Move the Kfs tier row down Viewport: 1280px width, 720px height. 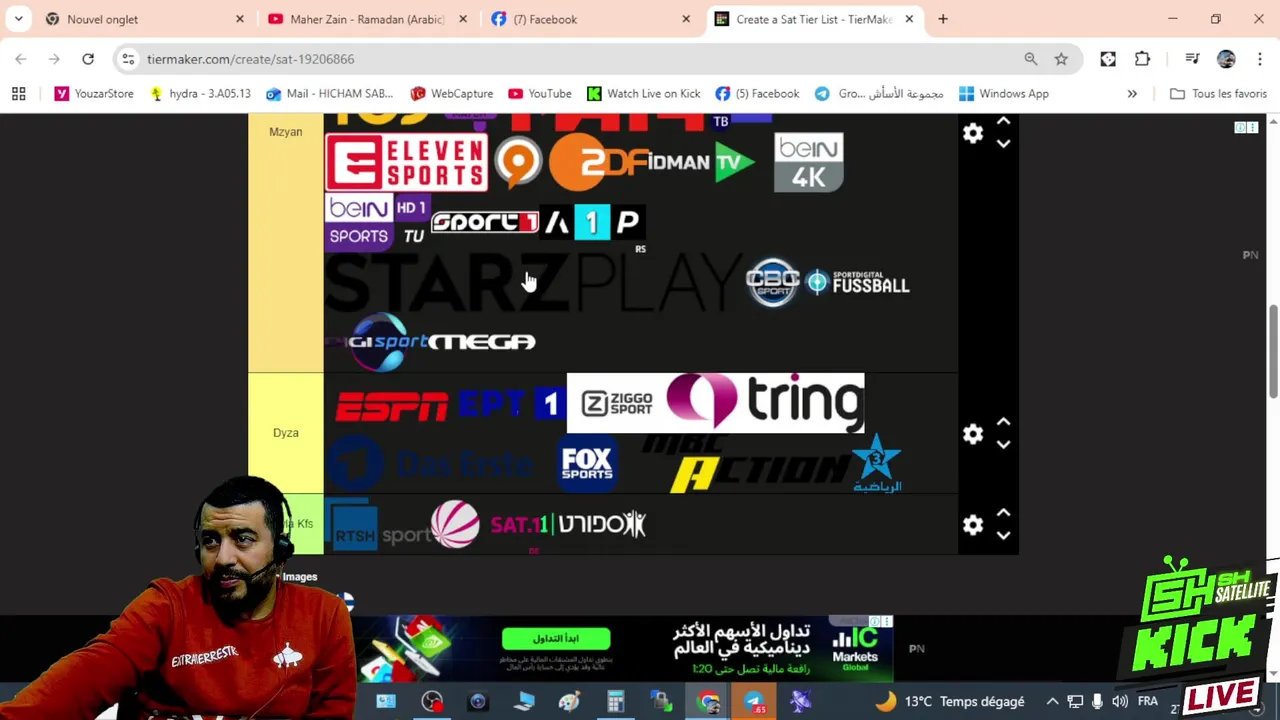click(1004, 536)
